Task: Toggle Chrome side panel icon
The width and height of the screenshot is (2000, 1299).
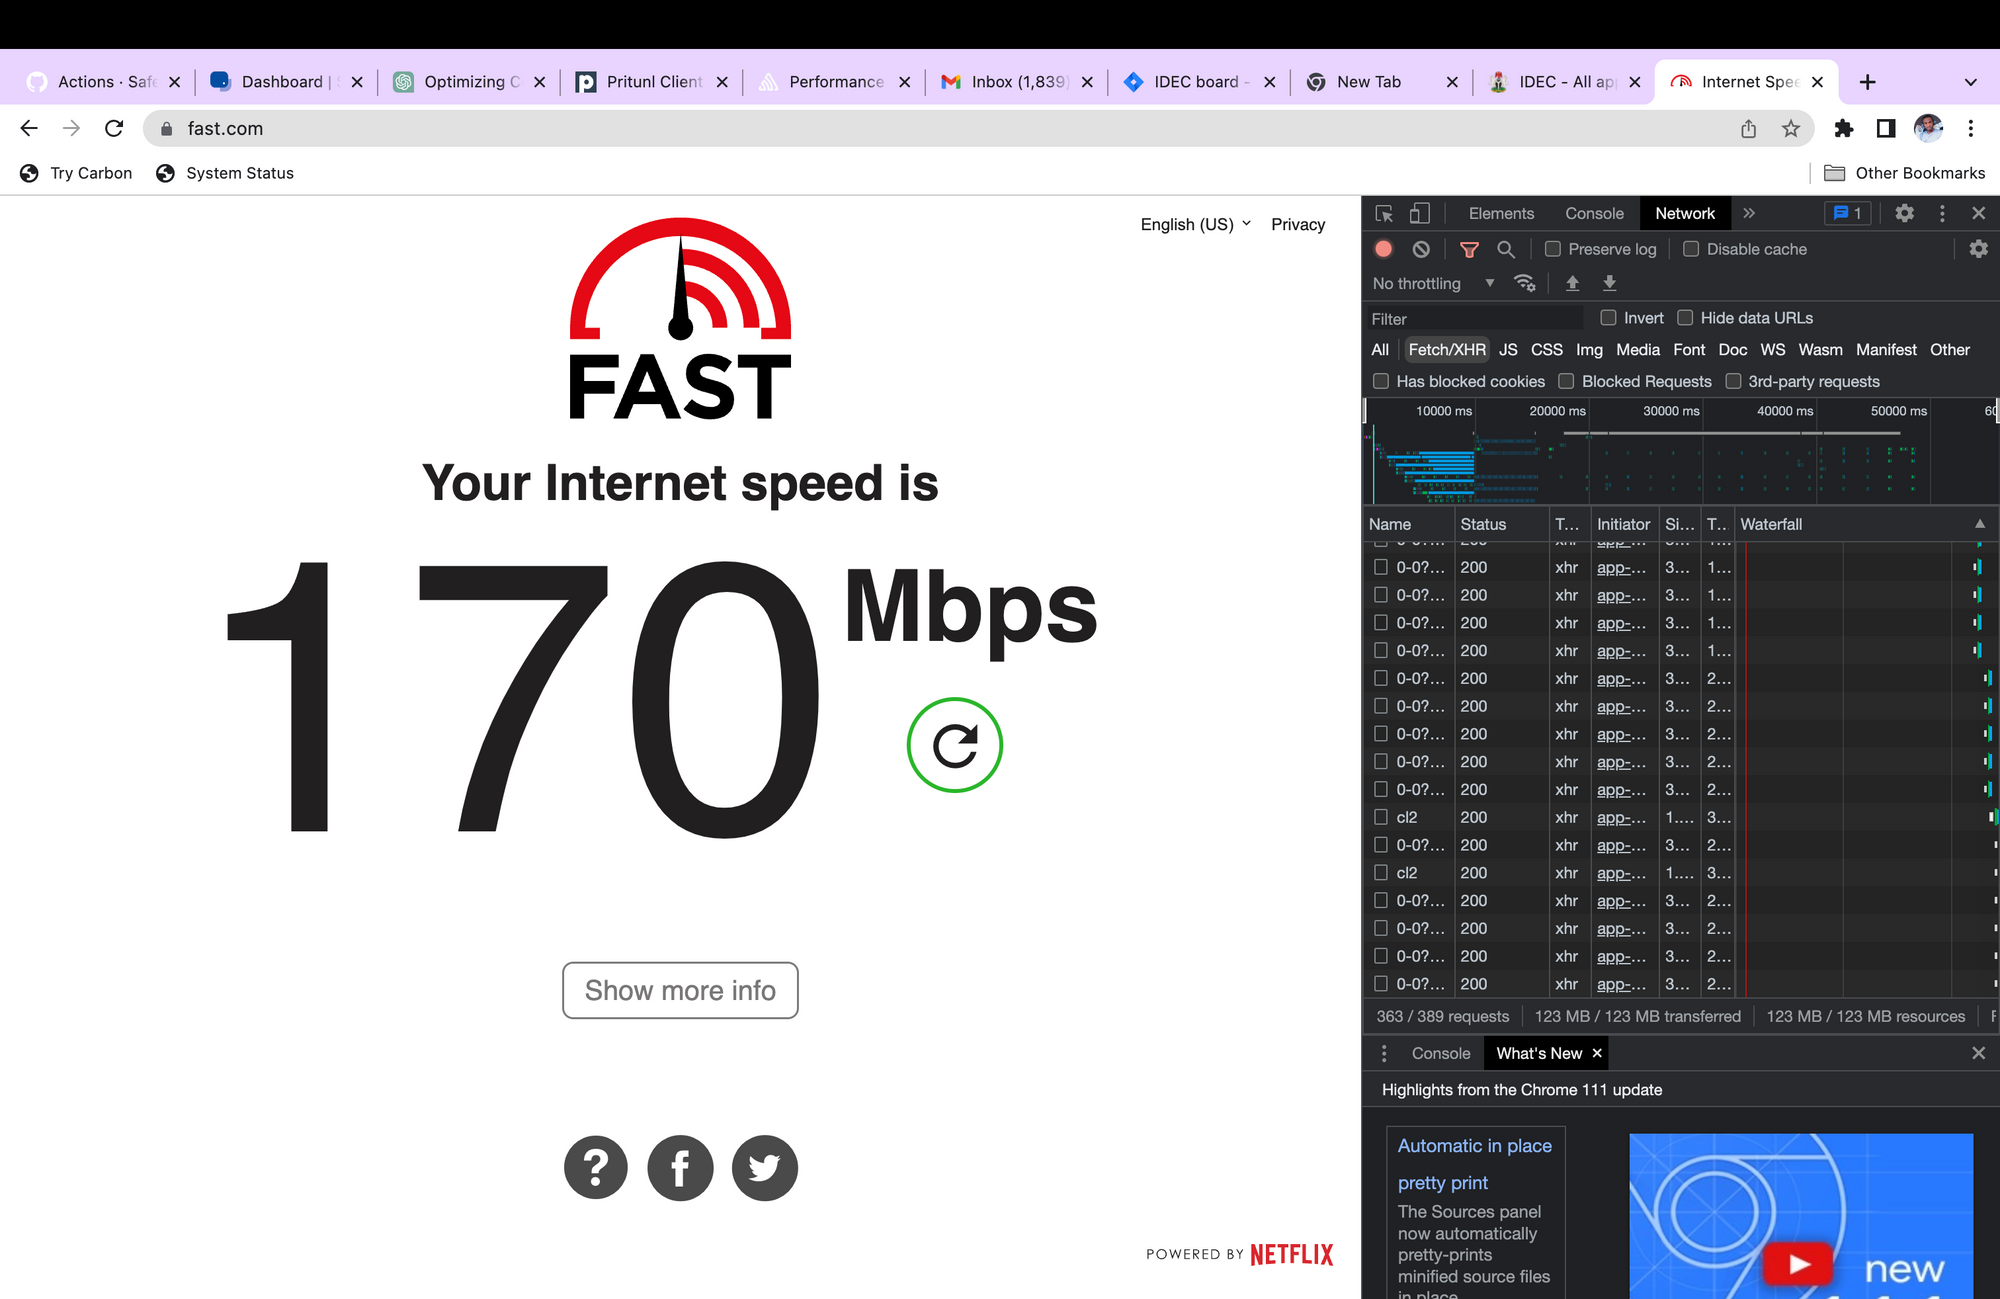Action: 1885,128
